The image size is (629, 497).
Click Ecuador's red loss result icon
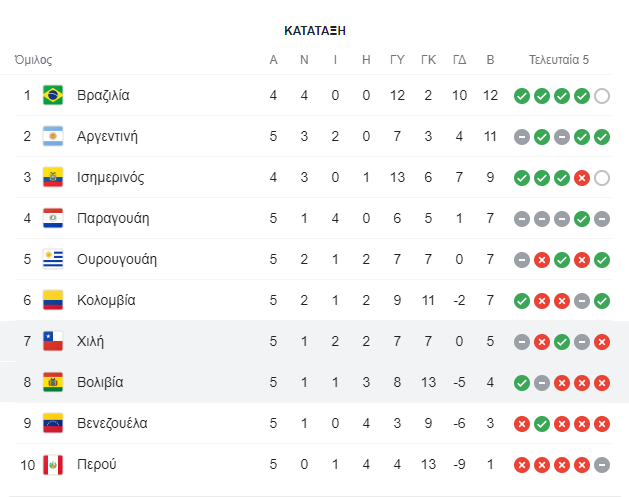coord(582,178)
